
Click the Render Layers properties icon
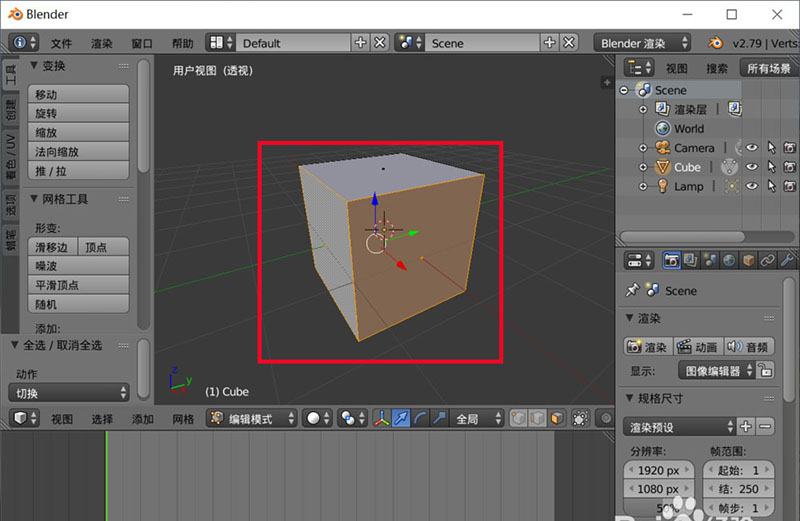click(691, 260)
